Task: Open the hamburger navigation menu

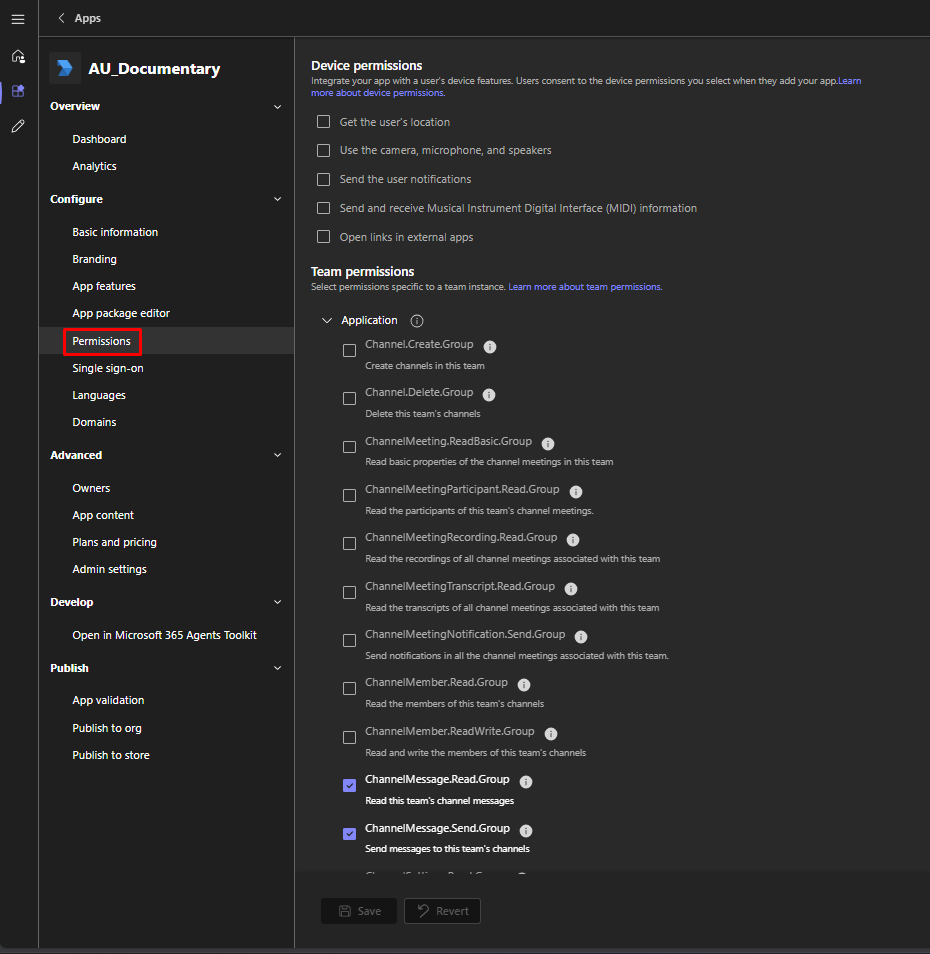Action: [18, 19]
